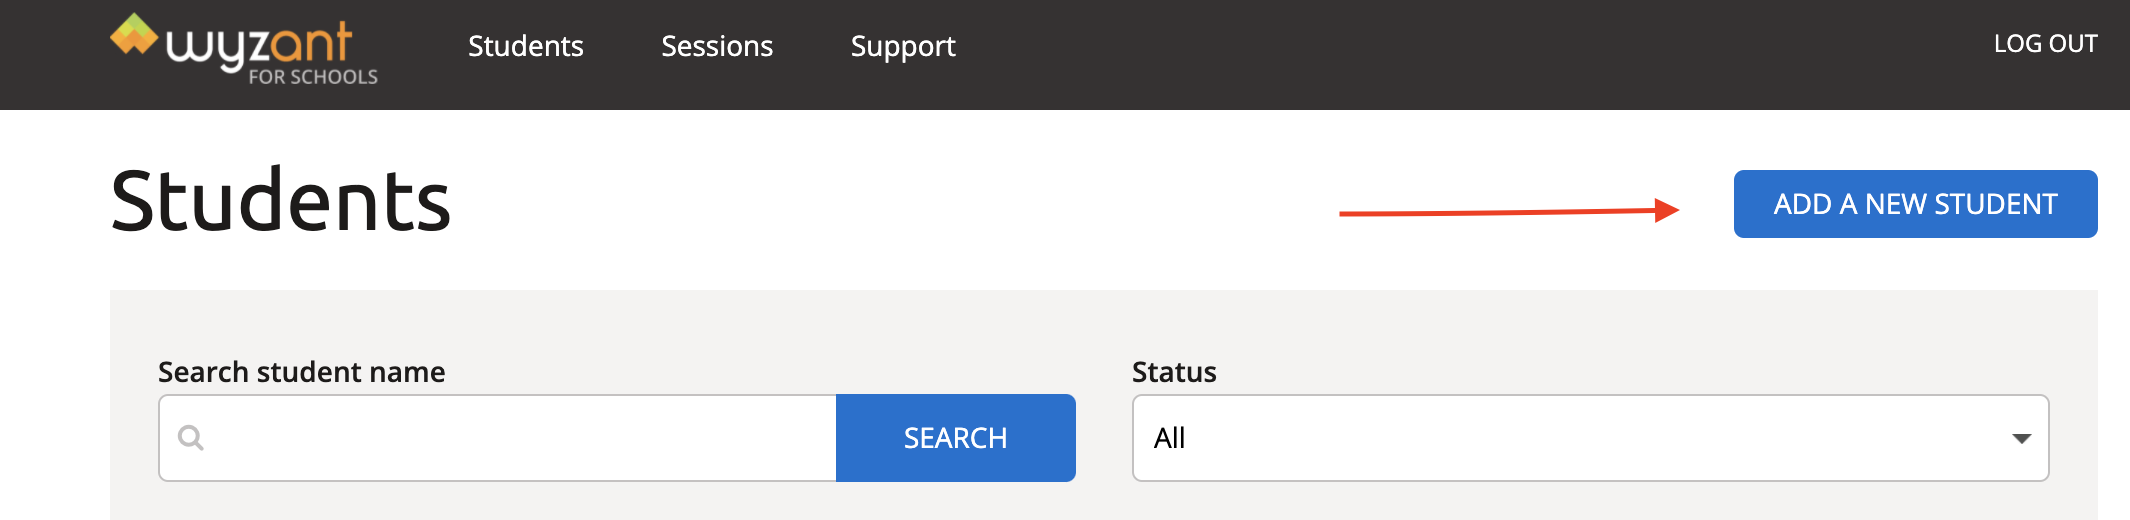This screenshot has width=2130, height=520.
Task: Click the FOR SCHOOLS text under the logo
Action: tap(313, 77)
